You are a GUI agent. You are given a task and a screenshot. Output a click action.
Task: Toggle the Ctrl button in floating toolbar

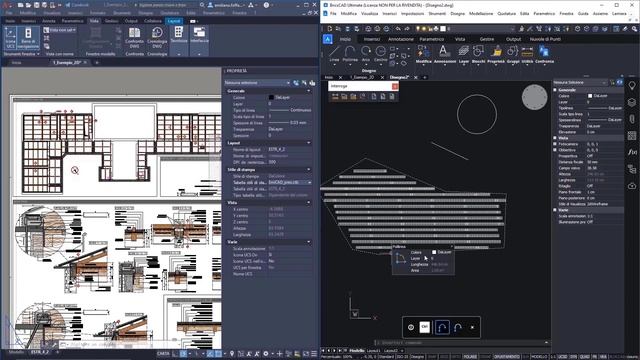click(x=424, y=327)
